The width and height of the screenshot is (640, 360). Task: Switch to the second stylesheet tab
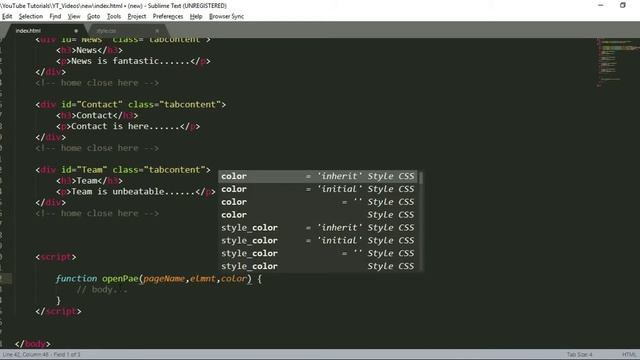pos(127,31)
